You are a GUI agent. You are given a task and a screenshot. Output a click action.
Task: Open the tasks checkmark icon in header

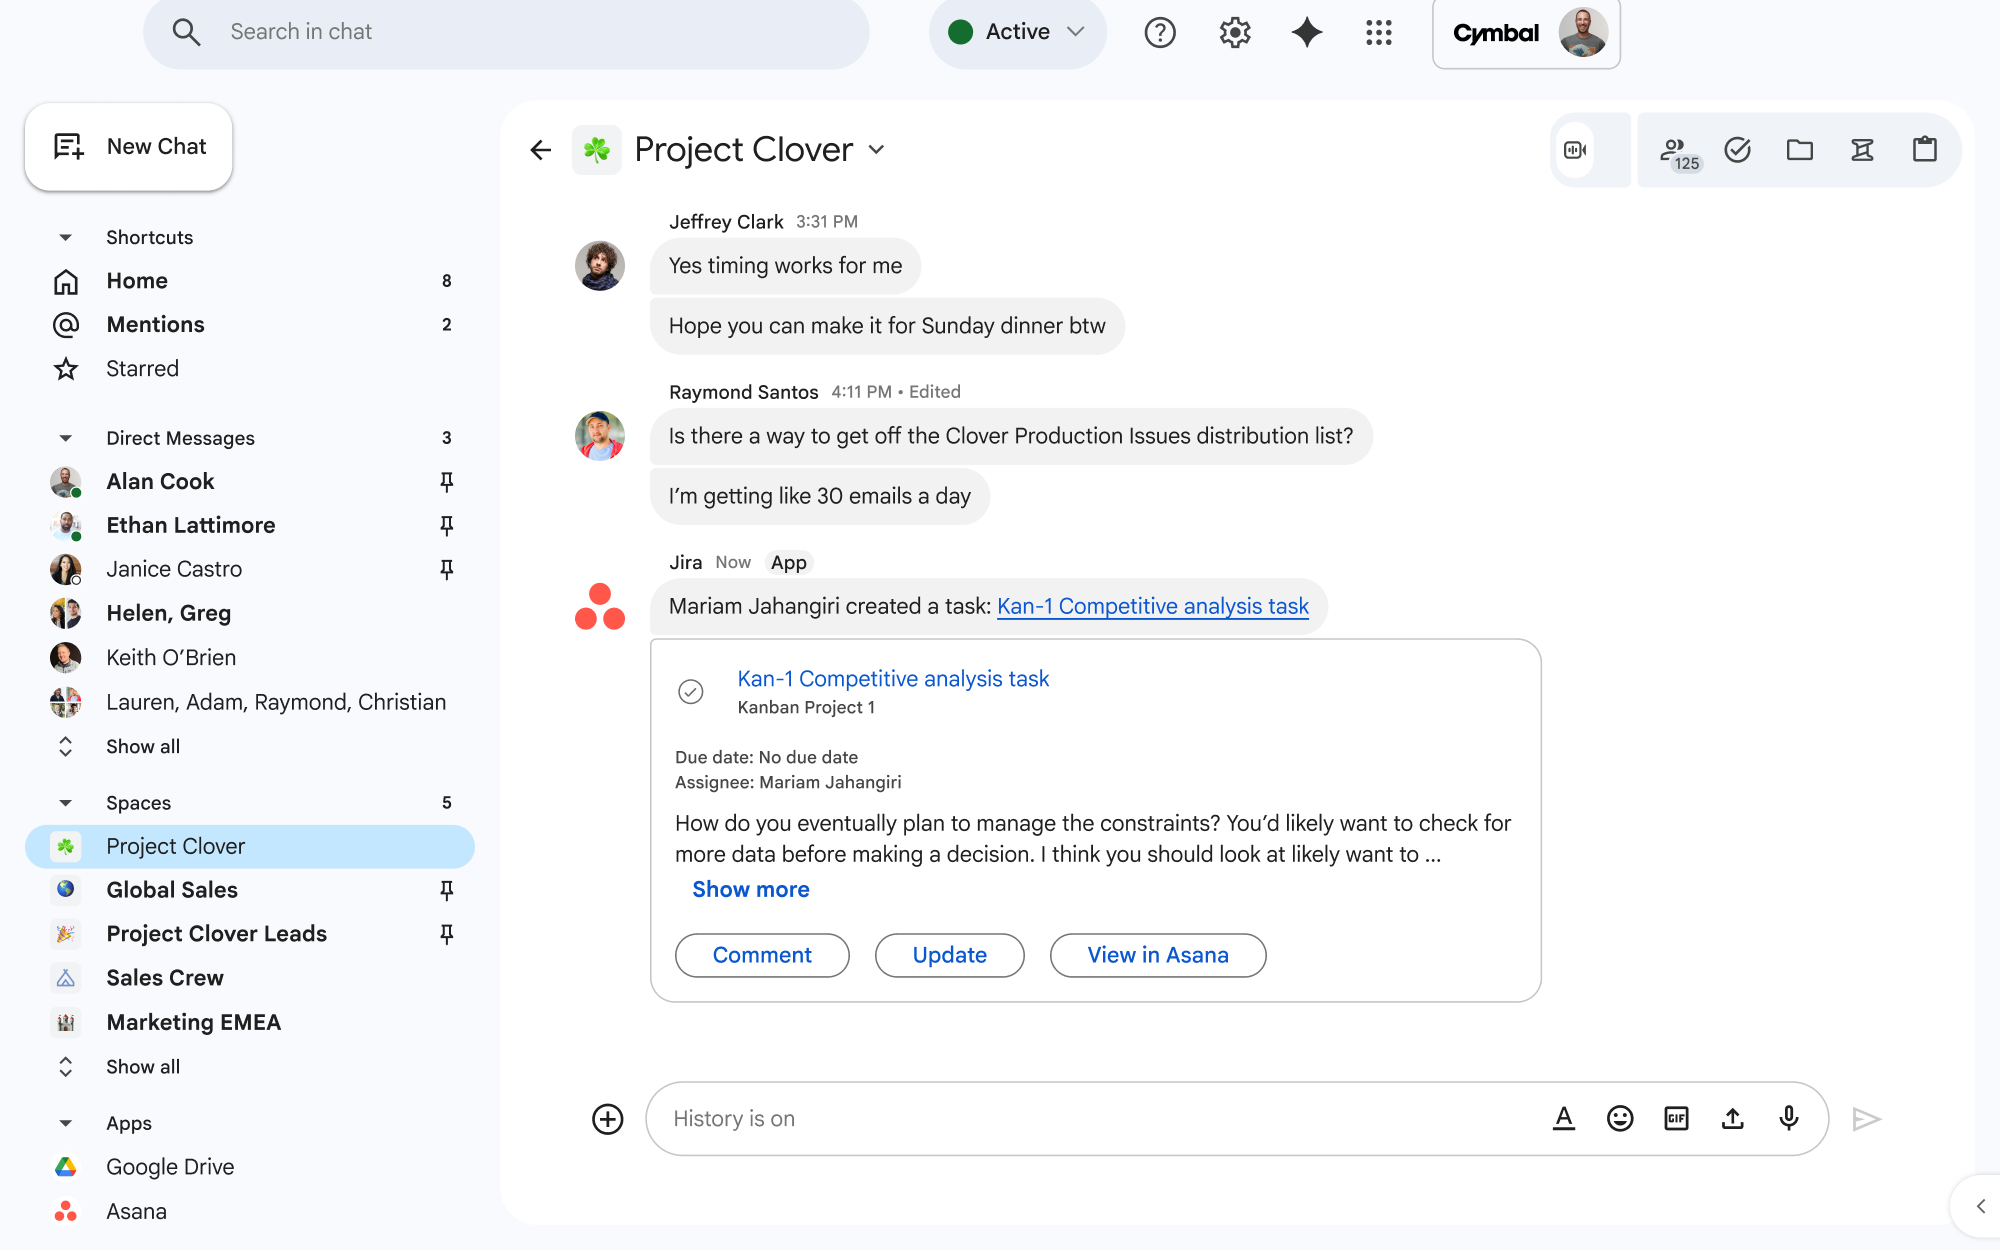point(1738,150)
